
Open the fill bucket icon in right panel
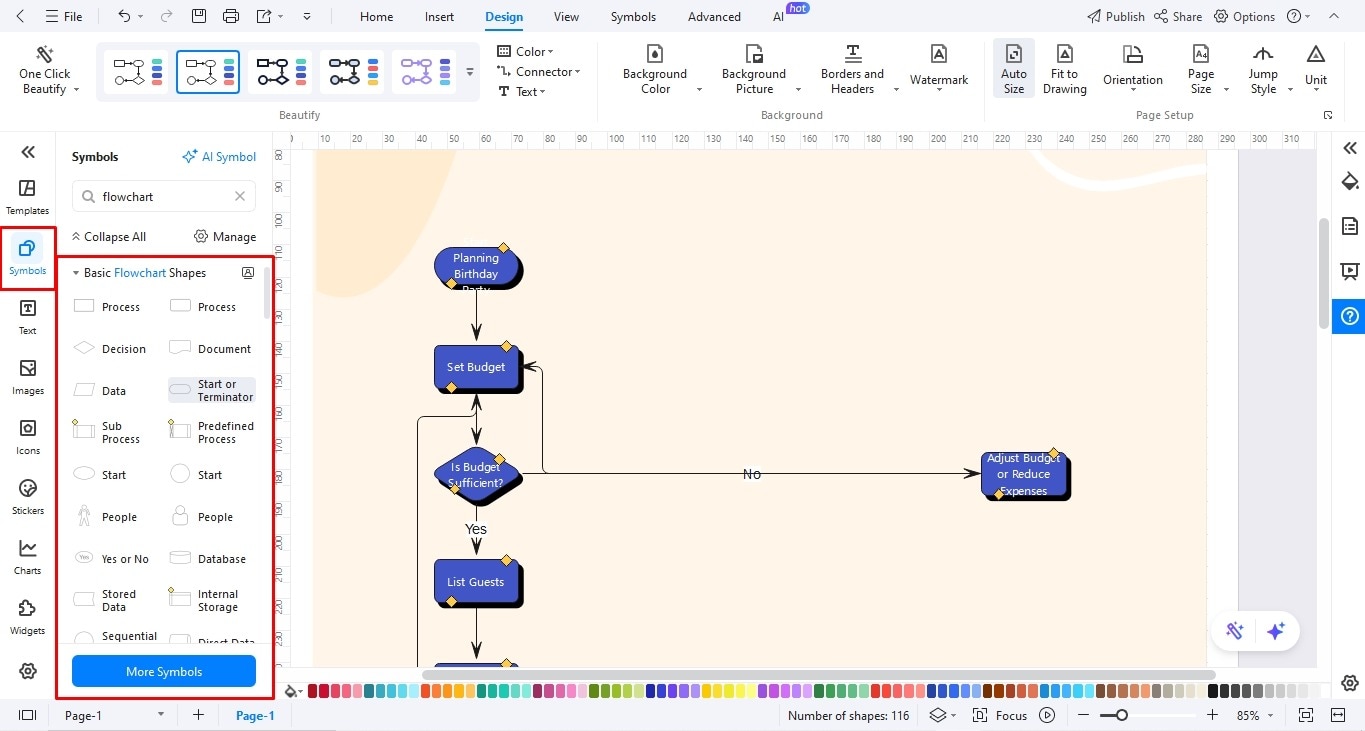(1350, 182)
